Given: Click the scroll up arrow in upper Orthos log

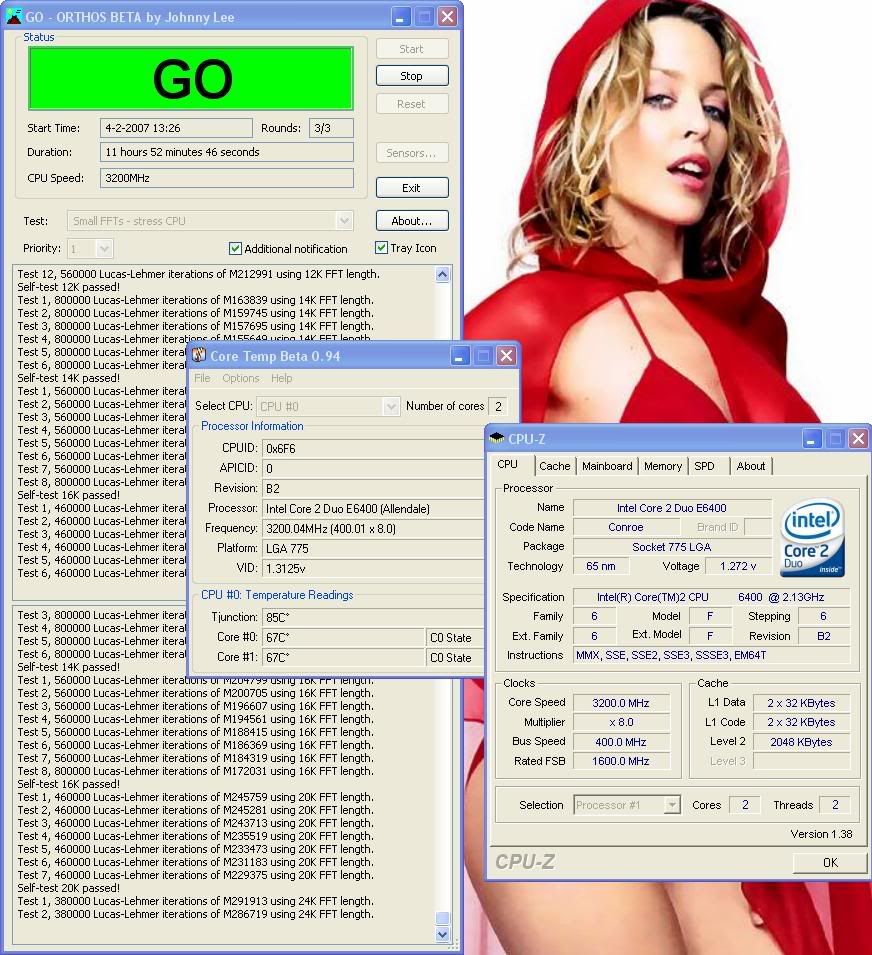Looking at the screenshot, I should (x=443, y=274).
